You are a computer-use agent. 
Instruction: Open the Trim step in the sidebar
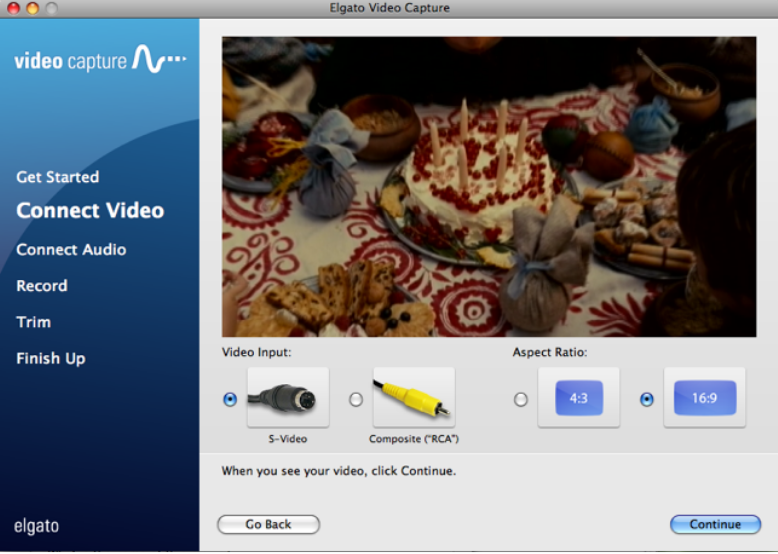[x=33, y=322]
